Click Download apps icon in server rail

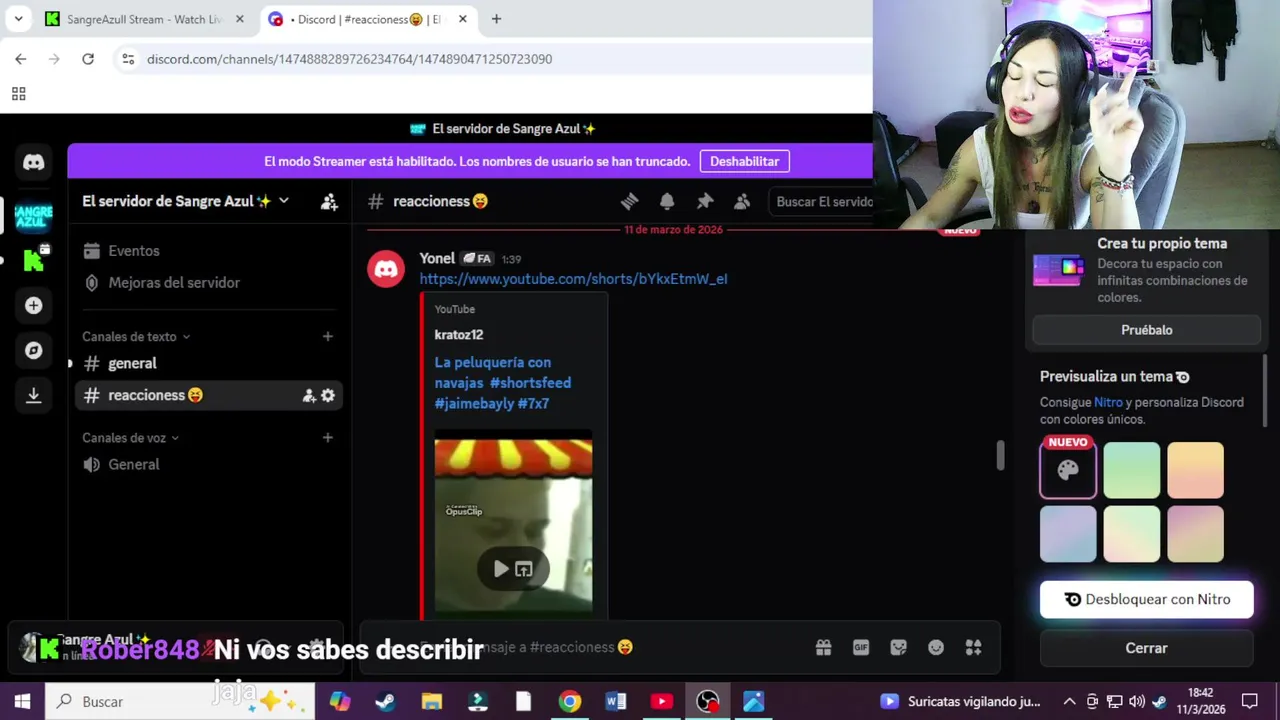coord(33,395)
